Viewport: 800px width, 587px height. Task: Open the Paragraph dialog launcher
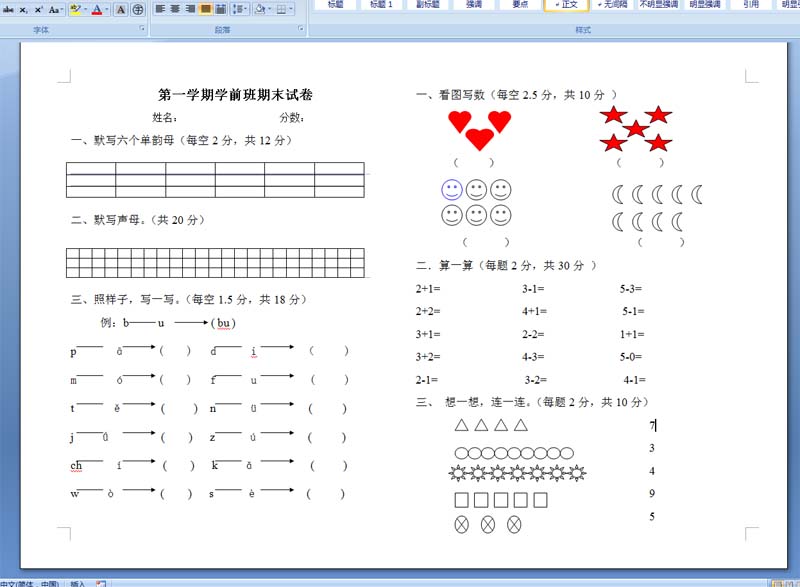pyautogui.click(x=301, y=29)
